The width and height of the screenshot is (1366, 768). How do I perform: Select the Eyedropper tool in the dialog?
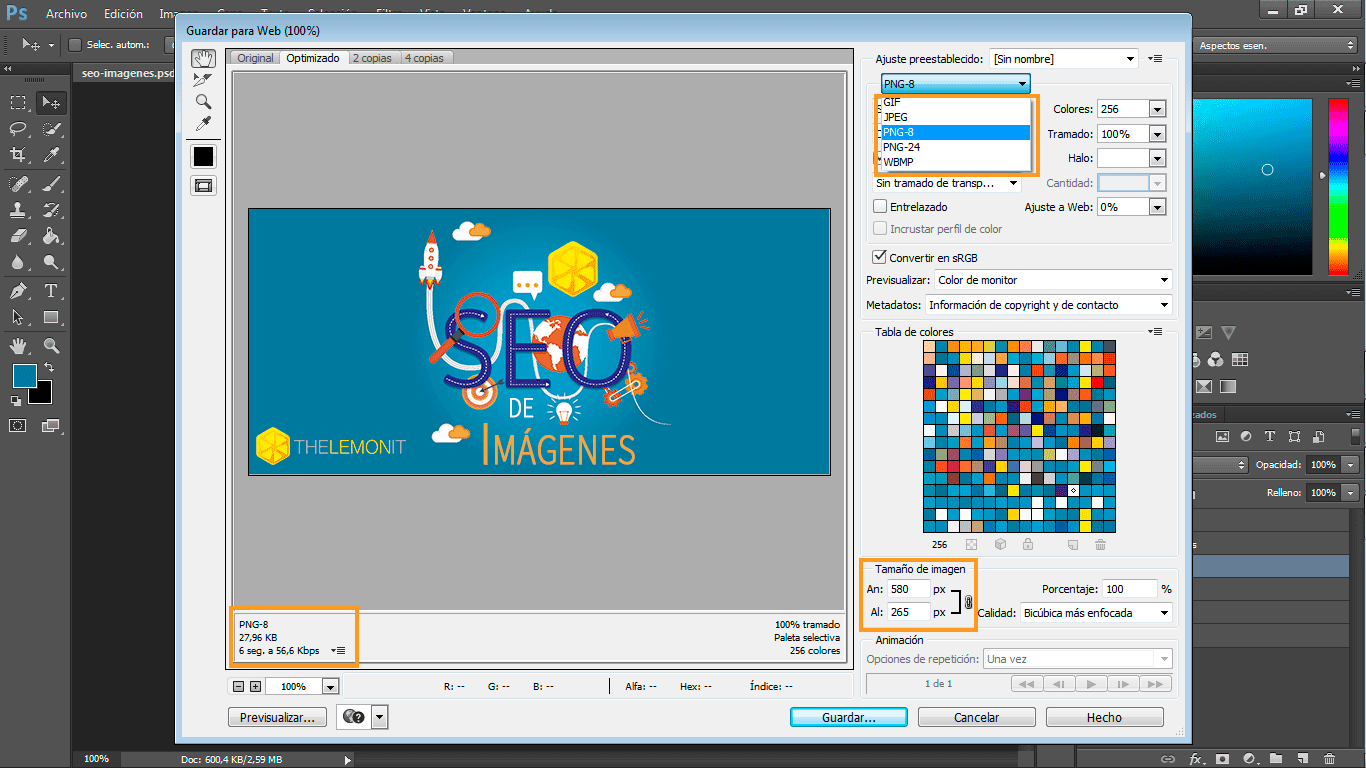coord(203,123)
